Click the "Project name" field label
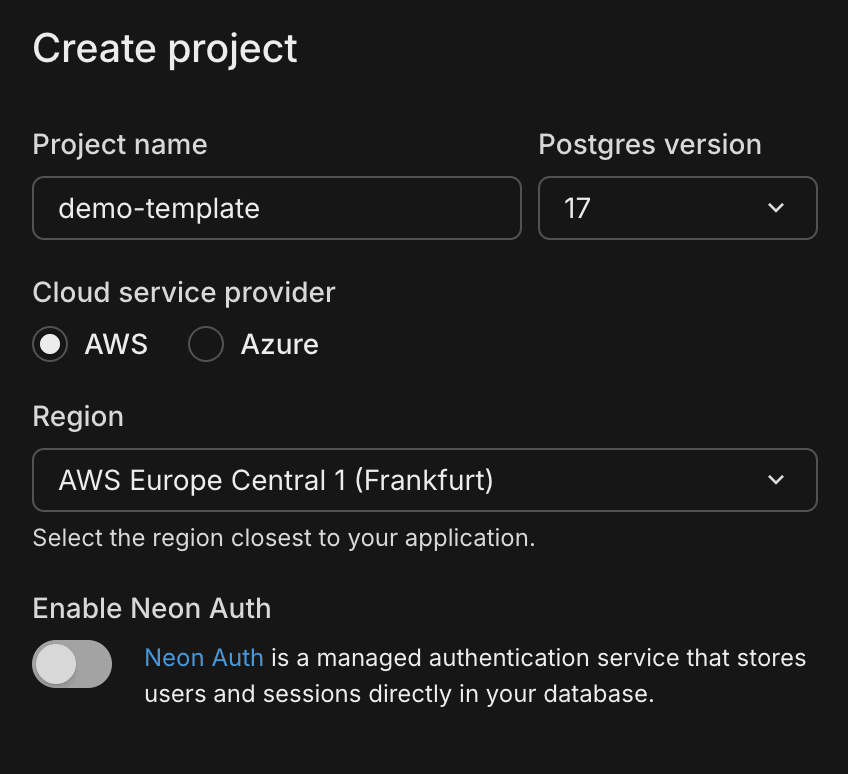The width and height of the screenshot is (848, 774). point(120,144)
